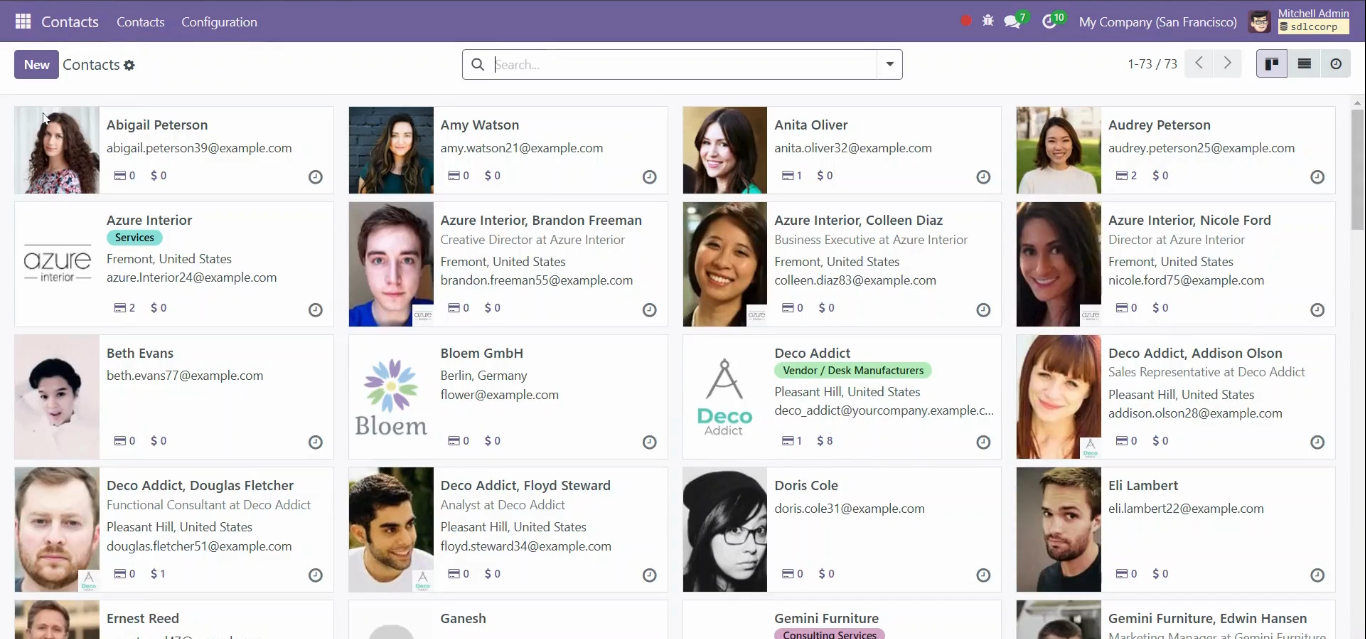
Task: Open the debug bug icon menu
Action: (988, 21)
